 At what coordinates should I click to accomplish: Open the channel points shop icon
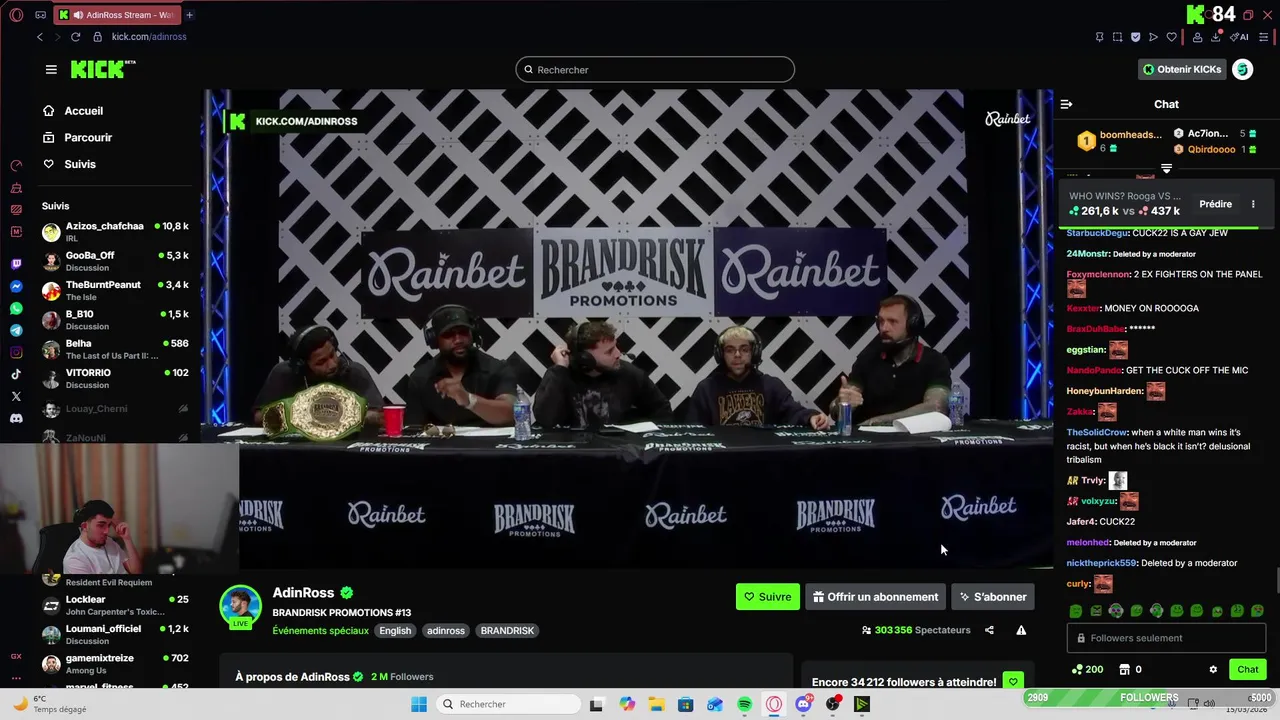pos(1124,669)
